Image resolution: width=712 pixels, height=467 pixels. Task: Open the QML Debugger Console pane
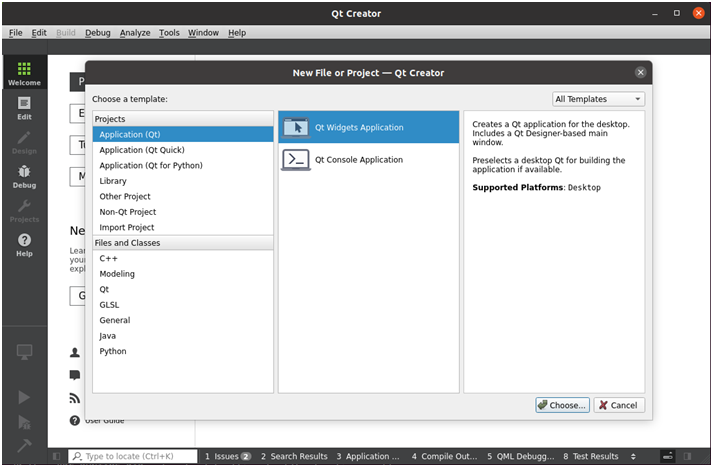tap(521, 456)
